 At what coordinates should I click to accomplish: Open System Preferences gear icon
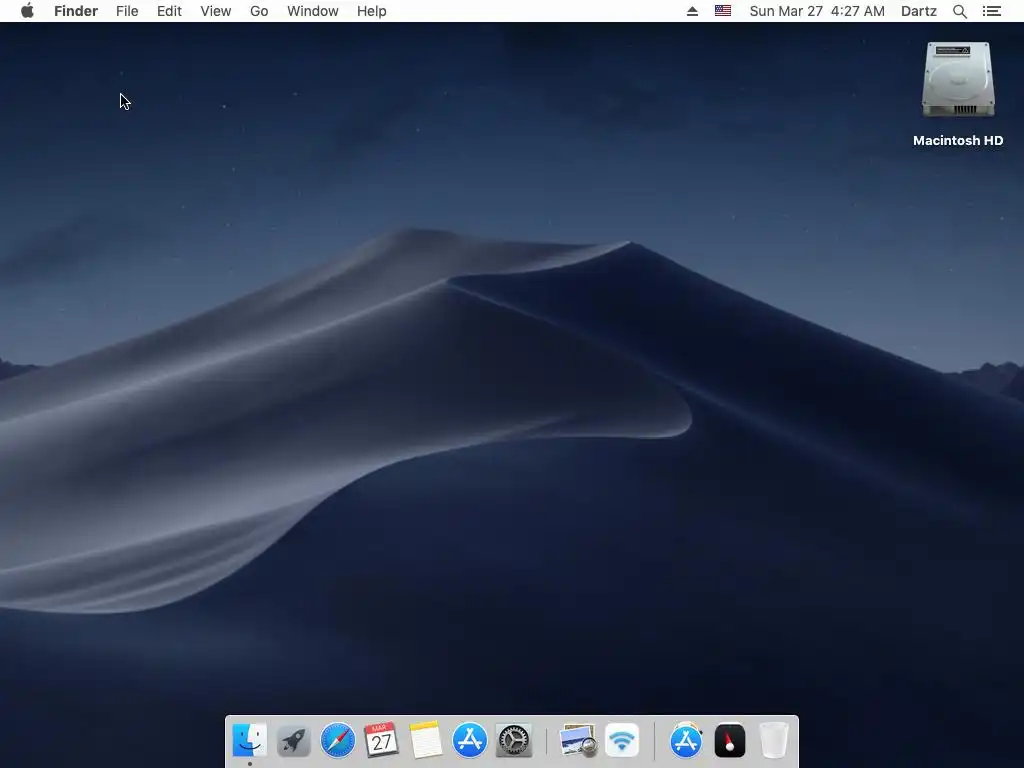[x=514, y=741]
